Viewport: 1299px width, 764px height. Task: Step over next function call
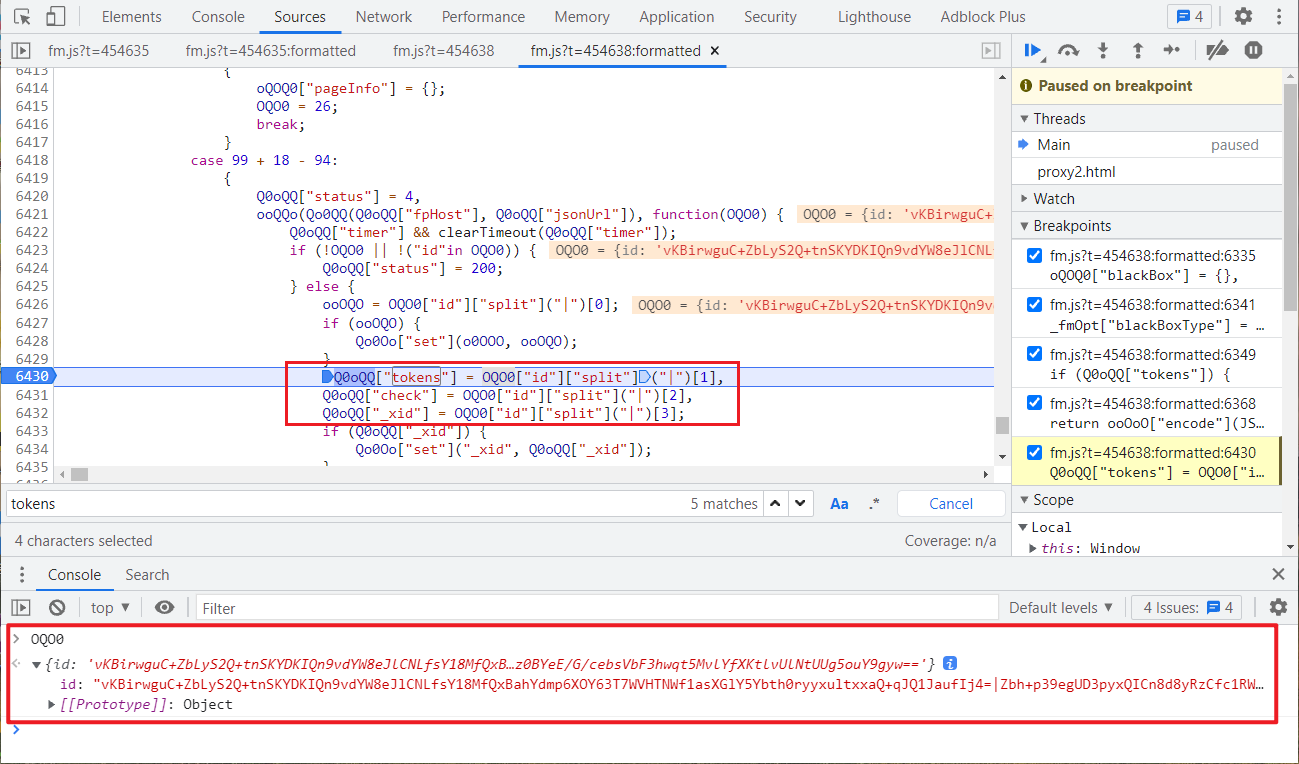[x=1068, y=50]
